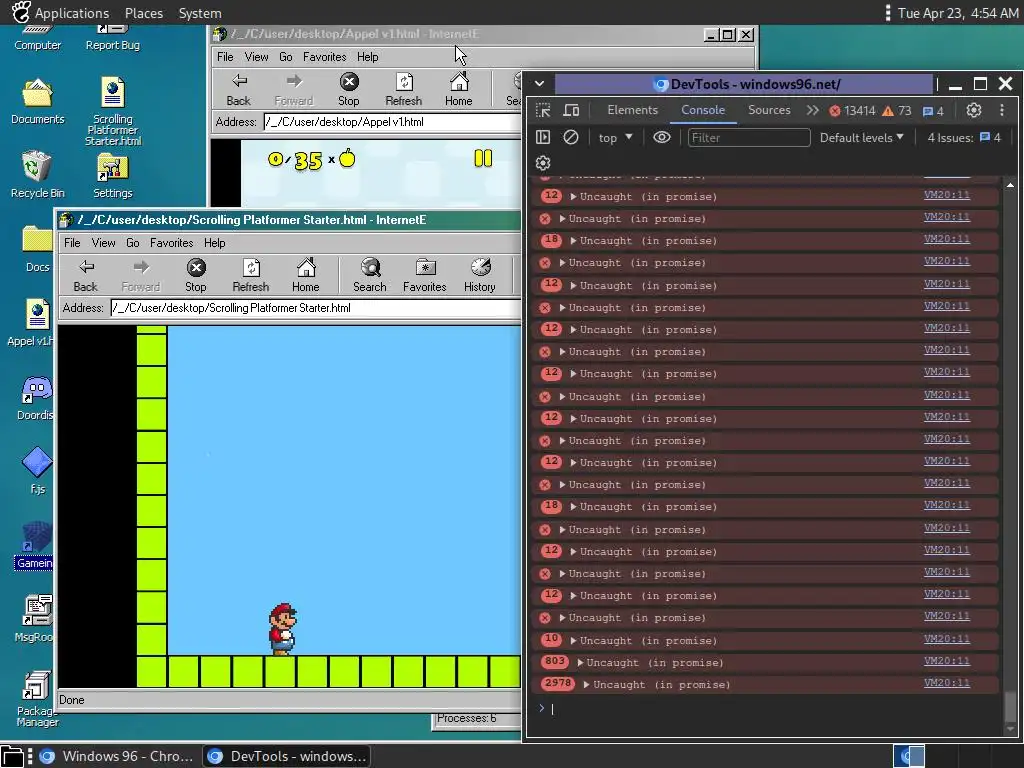This screenshot has width=1024, height=768.
Task: Clear the console with the ban icon
Action: pos(571,137)
